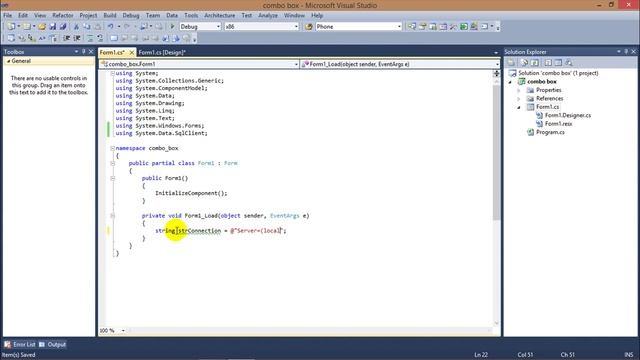
Task: Click the View Code icon in Solution Explorer
Action: click(548, 62)
